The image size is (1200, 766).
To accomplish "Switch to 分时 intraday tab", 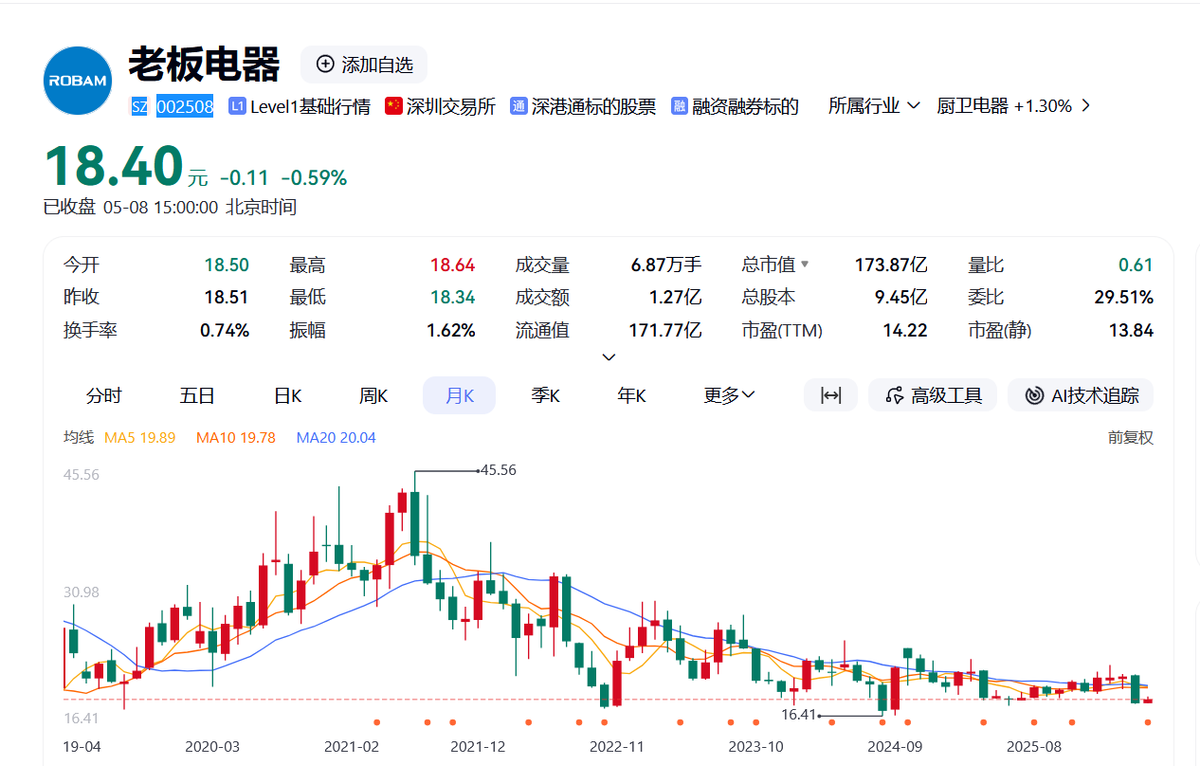I will 104,396.
